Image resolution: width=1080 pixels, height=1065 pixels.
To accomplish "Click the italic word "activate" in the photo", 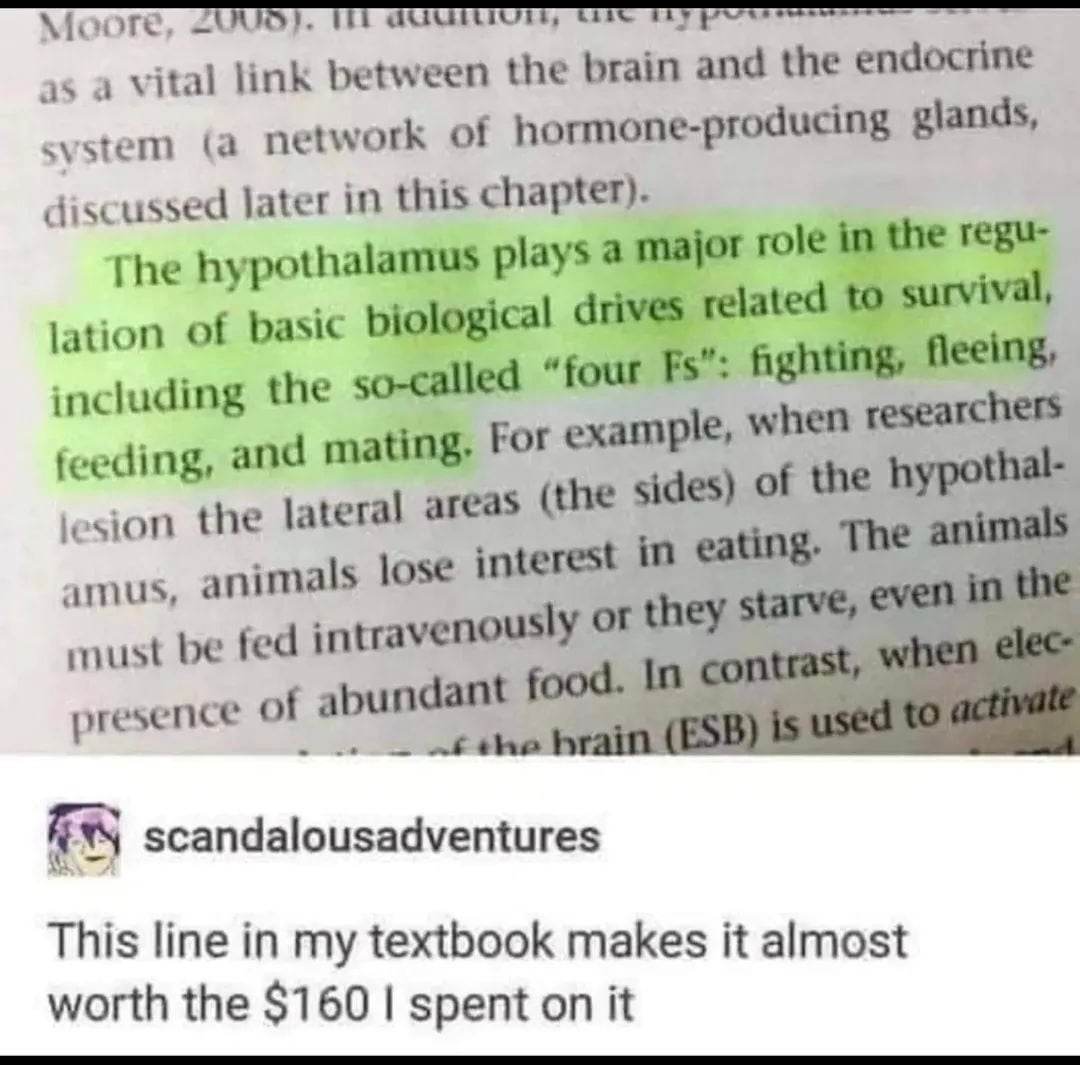I will click(x=1012, y=706).
